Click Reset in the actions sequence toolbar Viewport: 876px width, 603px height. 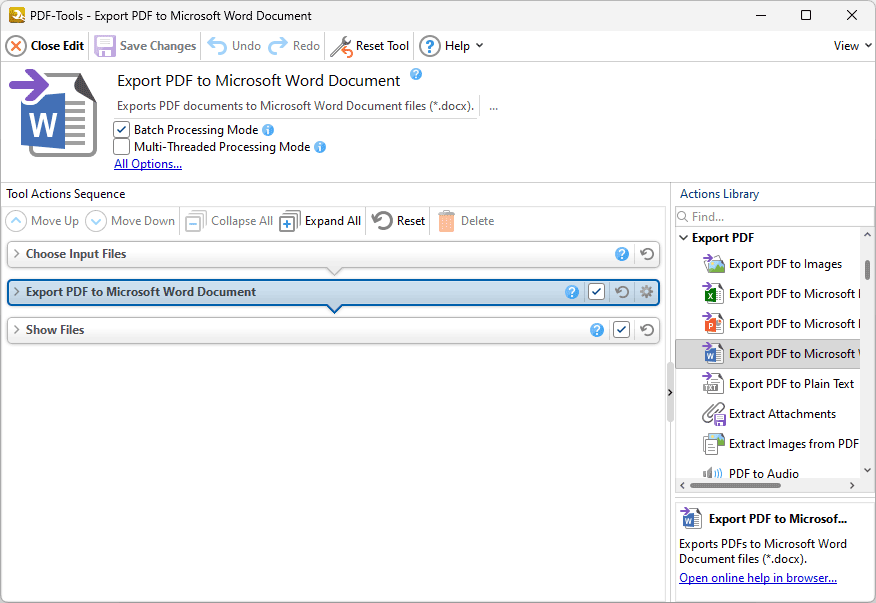pyautogui.click(x=398, y=221)
